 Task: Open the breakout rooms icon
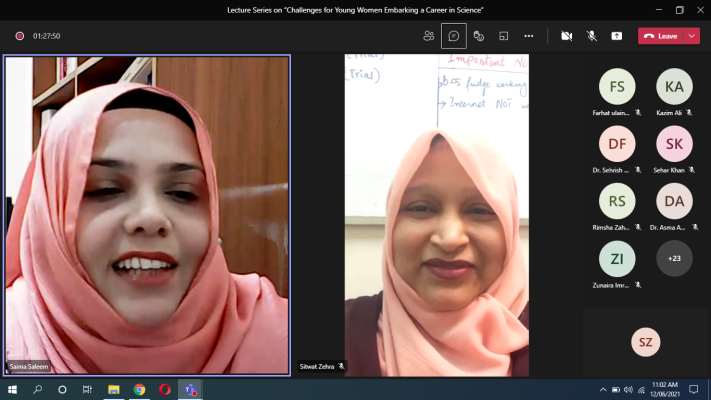[504, 36]
